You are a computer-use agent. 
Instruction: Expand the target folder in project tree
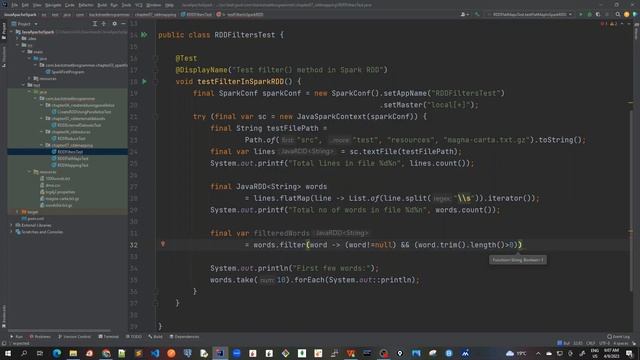click(17, 212)
